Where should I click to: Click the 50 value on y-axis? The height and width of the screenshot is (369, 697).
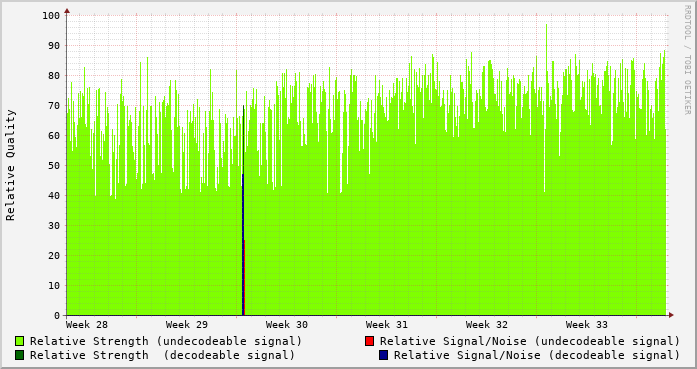click(x=54, y=165)
